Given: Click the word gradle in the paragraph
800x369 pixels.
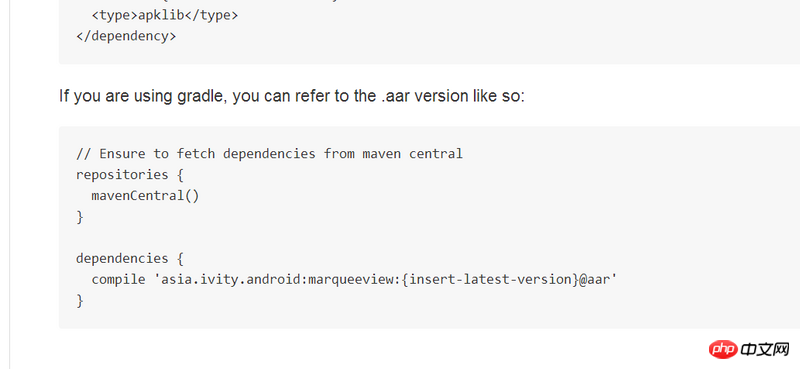Looking at the screenshot, I should (202, 96).
